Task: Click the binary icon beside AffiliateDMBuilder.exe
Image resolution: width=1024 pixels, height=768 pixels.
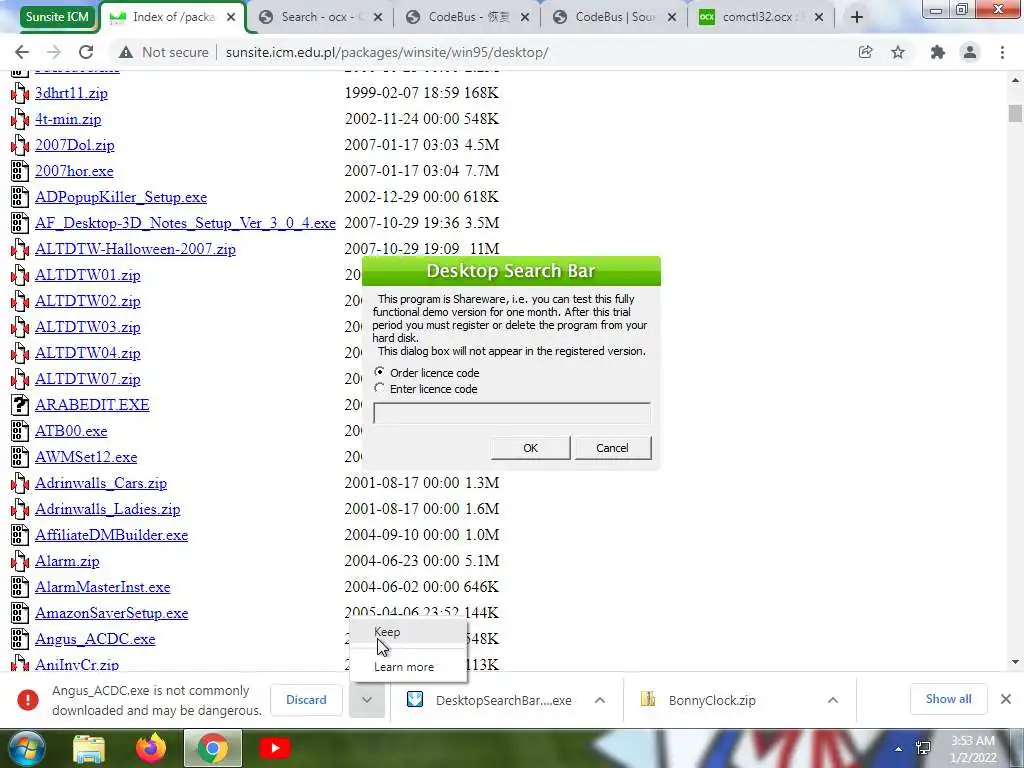Action: (x=20, y=535)
